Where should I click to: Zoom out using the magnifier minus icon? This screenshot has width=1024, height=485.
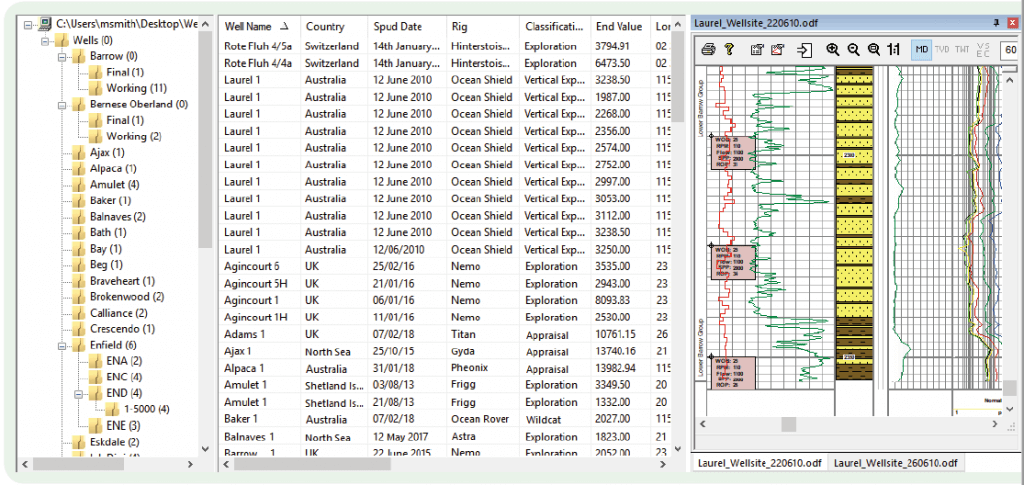pyautogui.click(x=853, y=49)
